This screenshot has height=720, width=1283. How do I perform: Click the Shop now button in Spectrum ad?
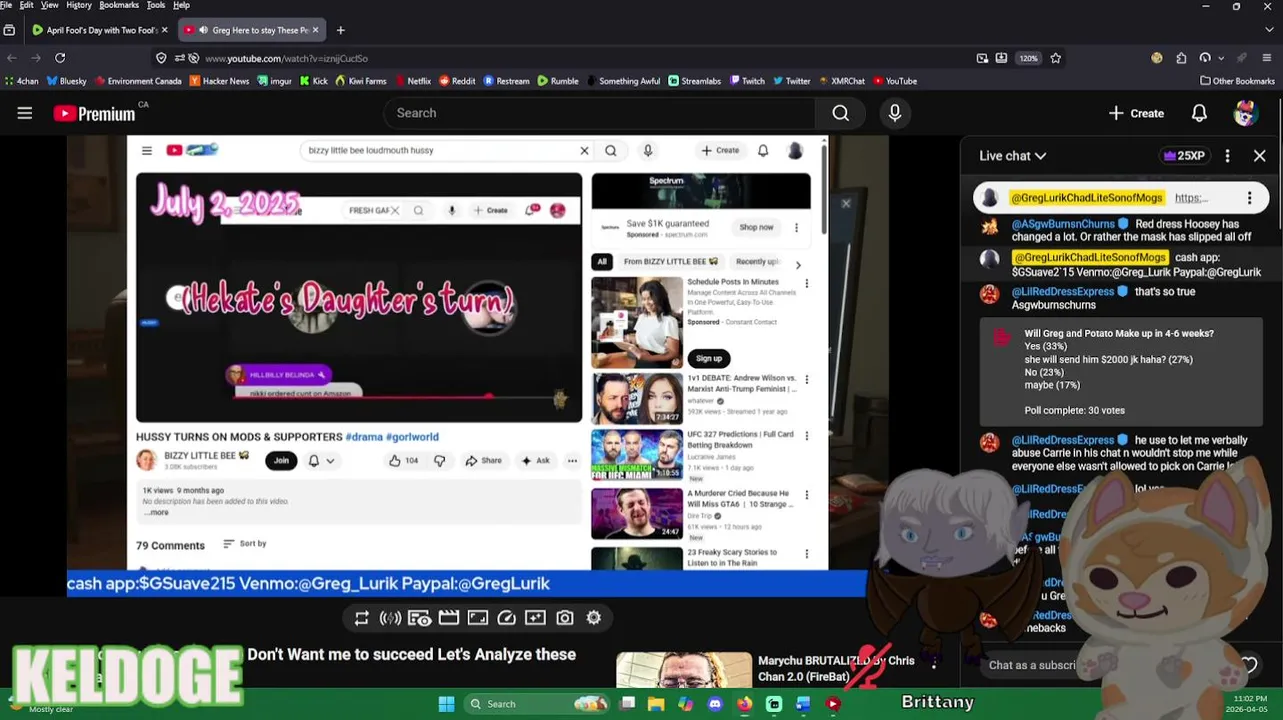point(756,228)
